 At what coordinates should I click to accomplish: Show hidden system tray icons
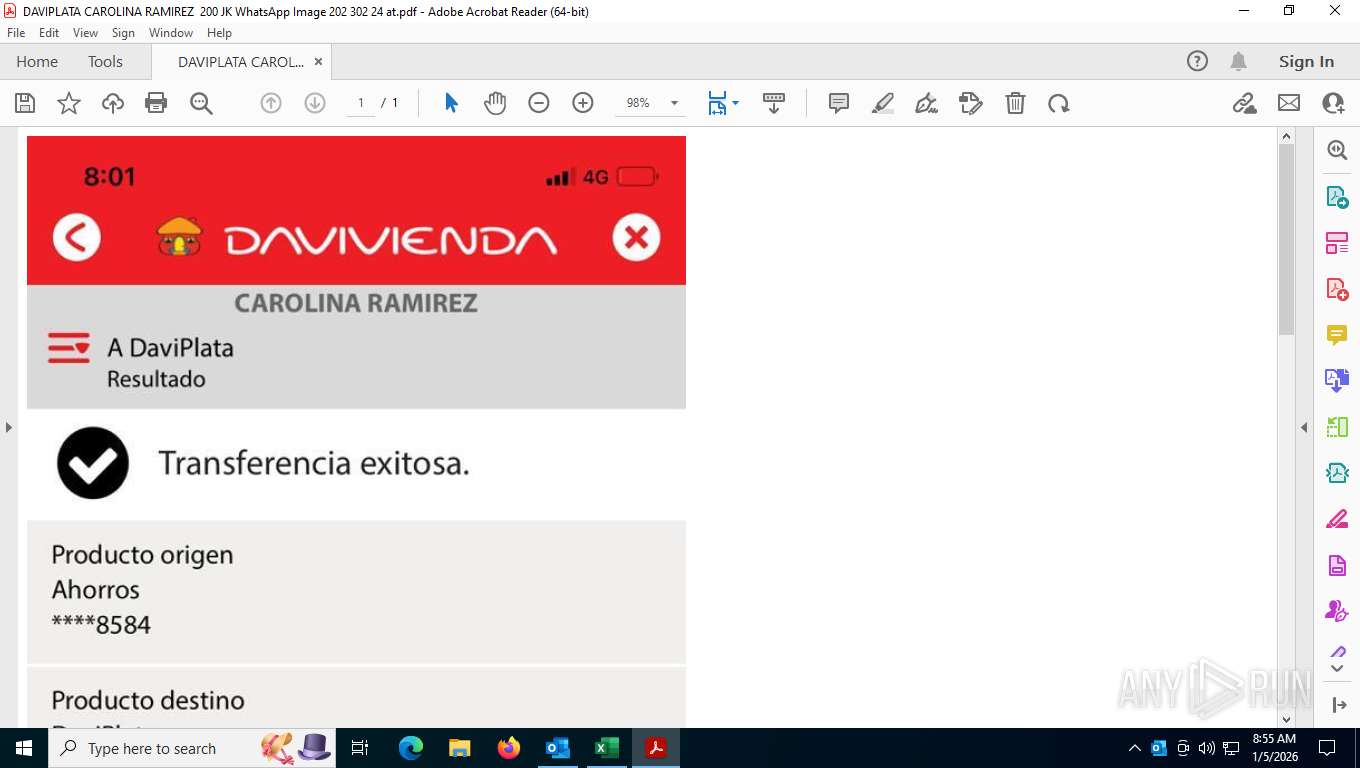tap(1134, 748)
